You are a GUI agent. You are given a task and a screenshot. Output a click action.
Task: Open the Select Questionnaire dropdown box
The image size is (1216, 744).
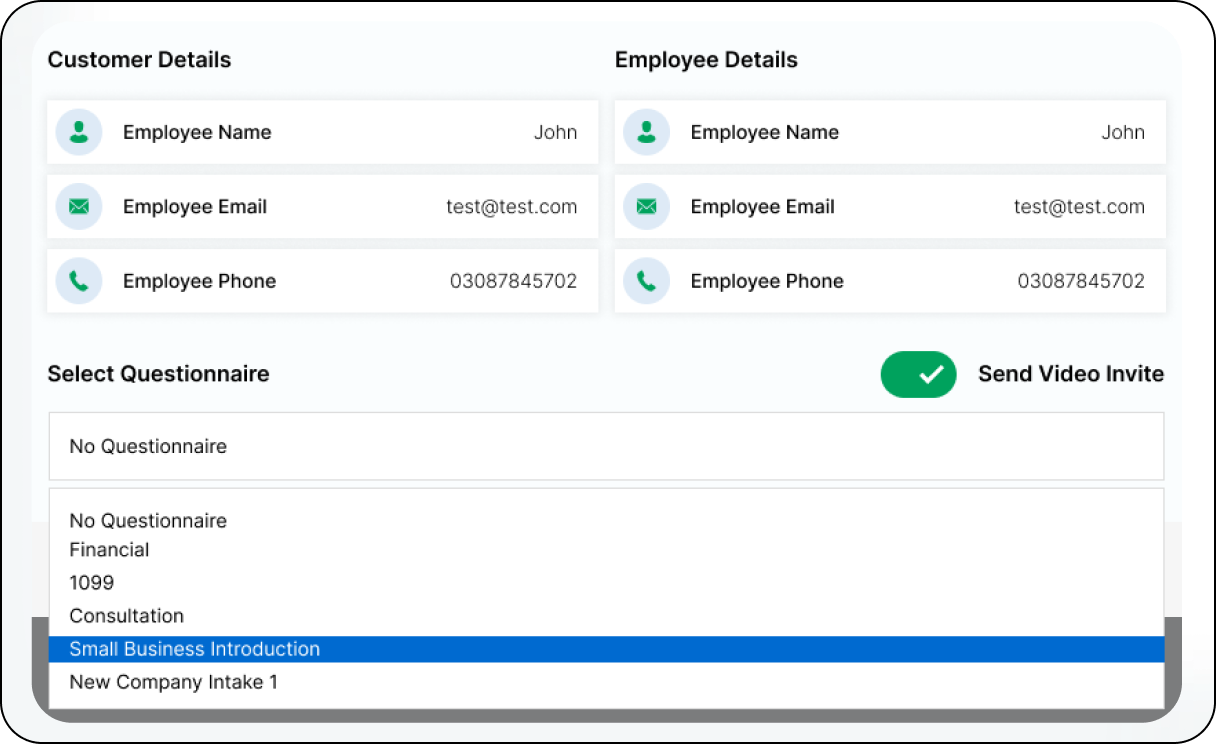click(606, 446)
